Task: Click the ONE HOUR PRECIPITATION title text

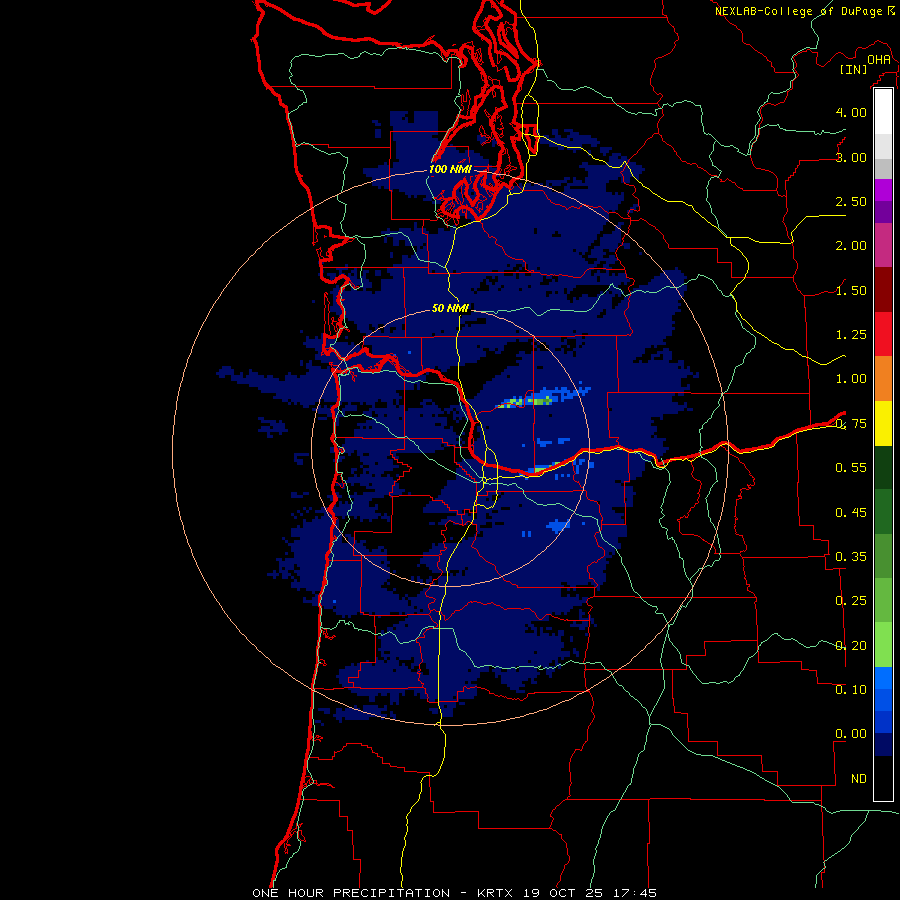Action: tap(351, 893)
